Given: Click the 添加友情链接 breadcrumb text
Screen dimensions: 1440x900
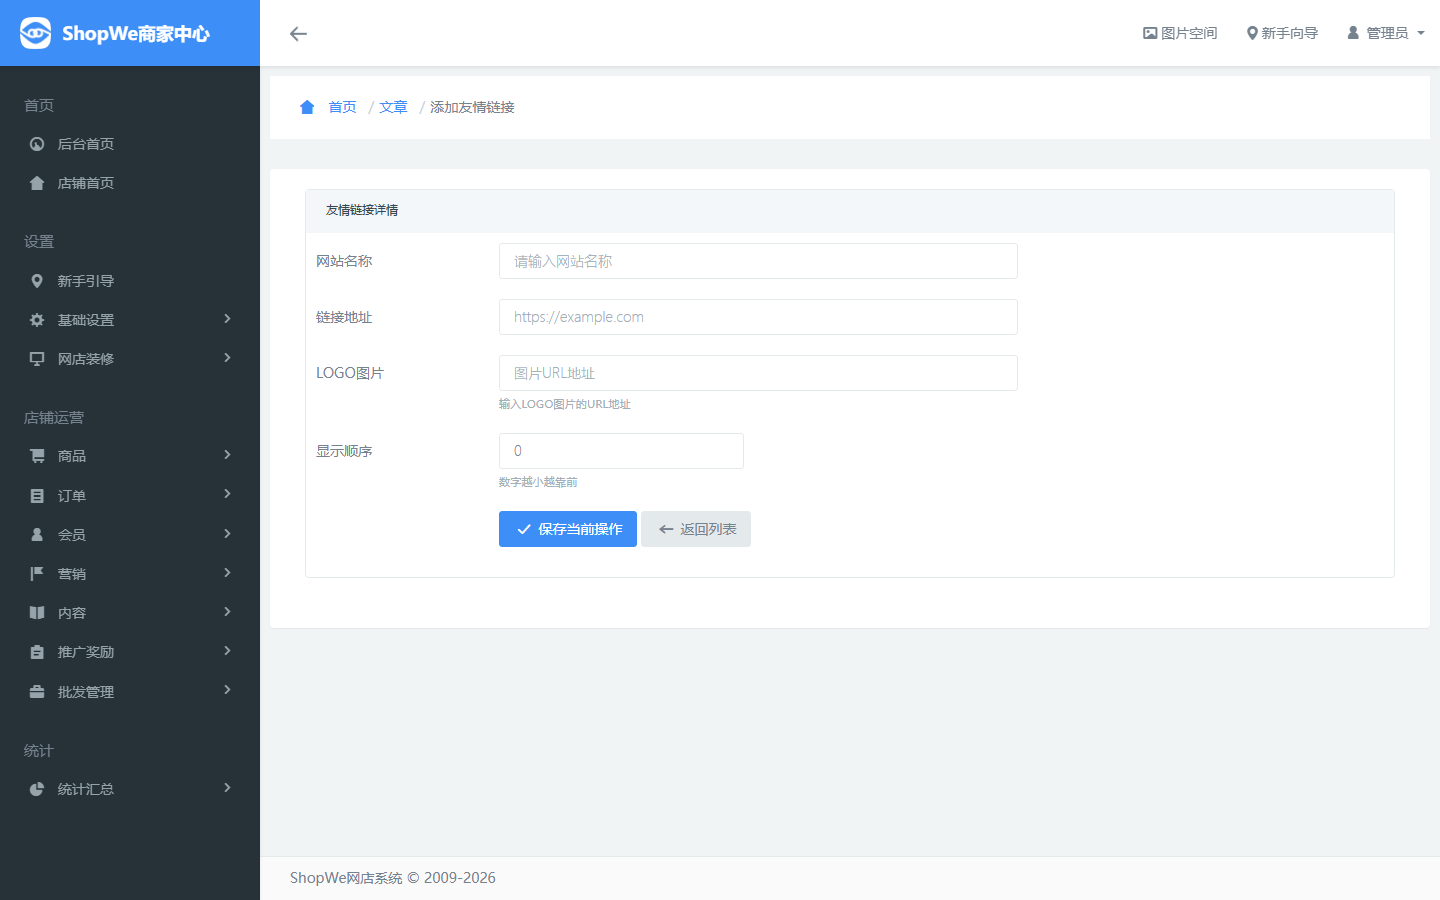Looking at the screenshot, I should pyautogui.click(x=472, y=107).
